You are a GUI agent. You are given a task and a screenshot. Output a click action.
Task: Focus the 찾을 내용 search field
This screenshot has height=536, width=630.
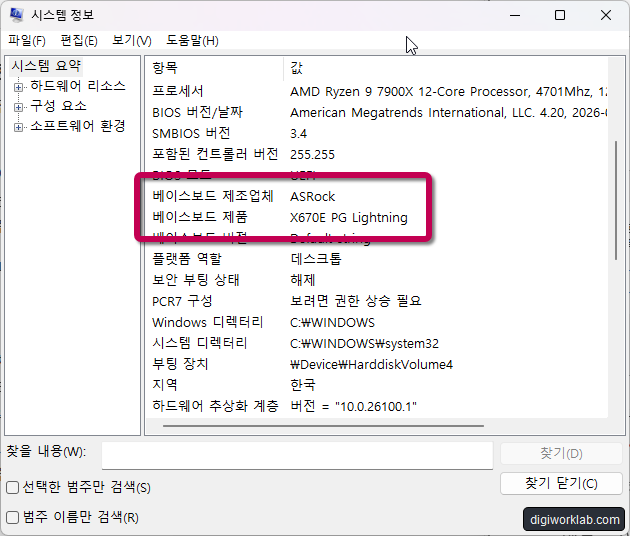click(x=297, y=455)
